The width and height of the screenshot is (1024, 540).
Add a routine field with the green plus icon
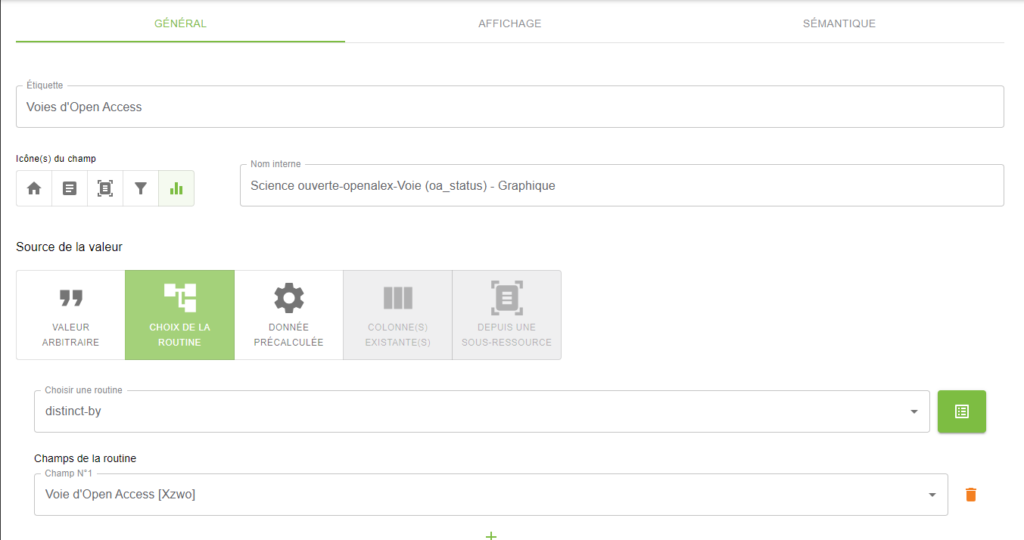coord(491,535)
